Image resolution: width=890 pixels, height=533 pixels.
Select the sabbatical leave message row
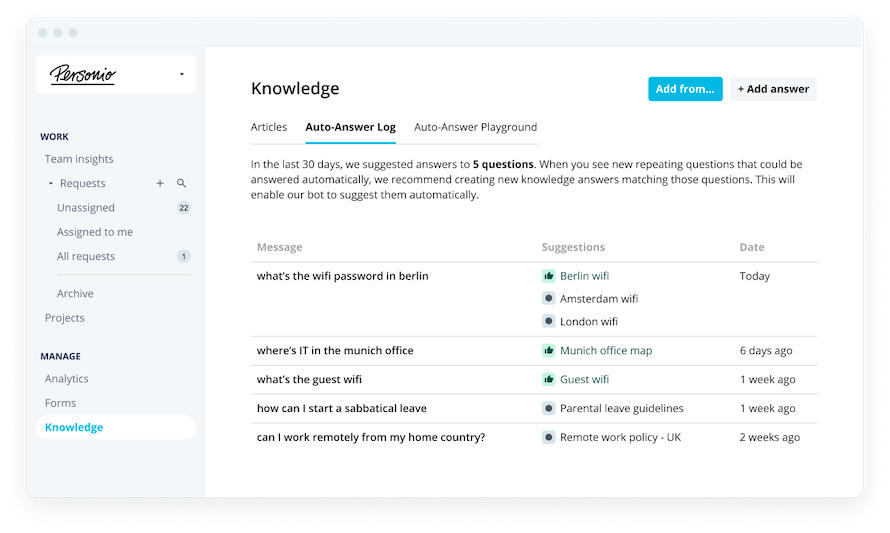(x=534, y=408)
